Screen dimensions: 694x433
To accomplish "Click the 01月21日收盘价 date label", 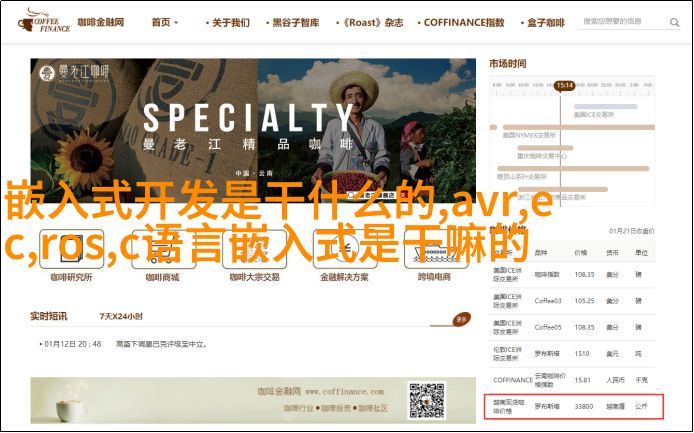I will tap(632, 231).
